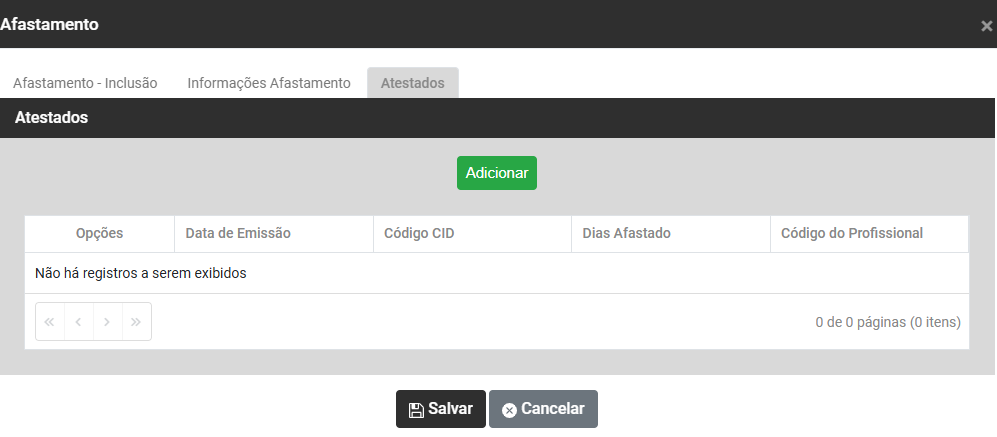Go to the first page of results

pos(50,322)
